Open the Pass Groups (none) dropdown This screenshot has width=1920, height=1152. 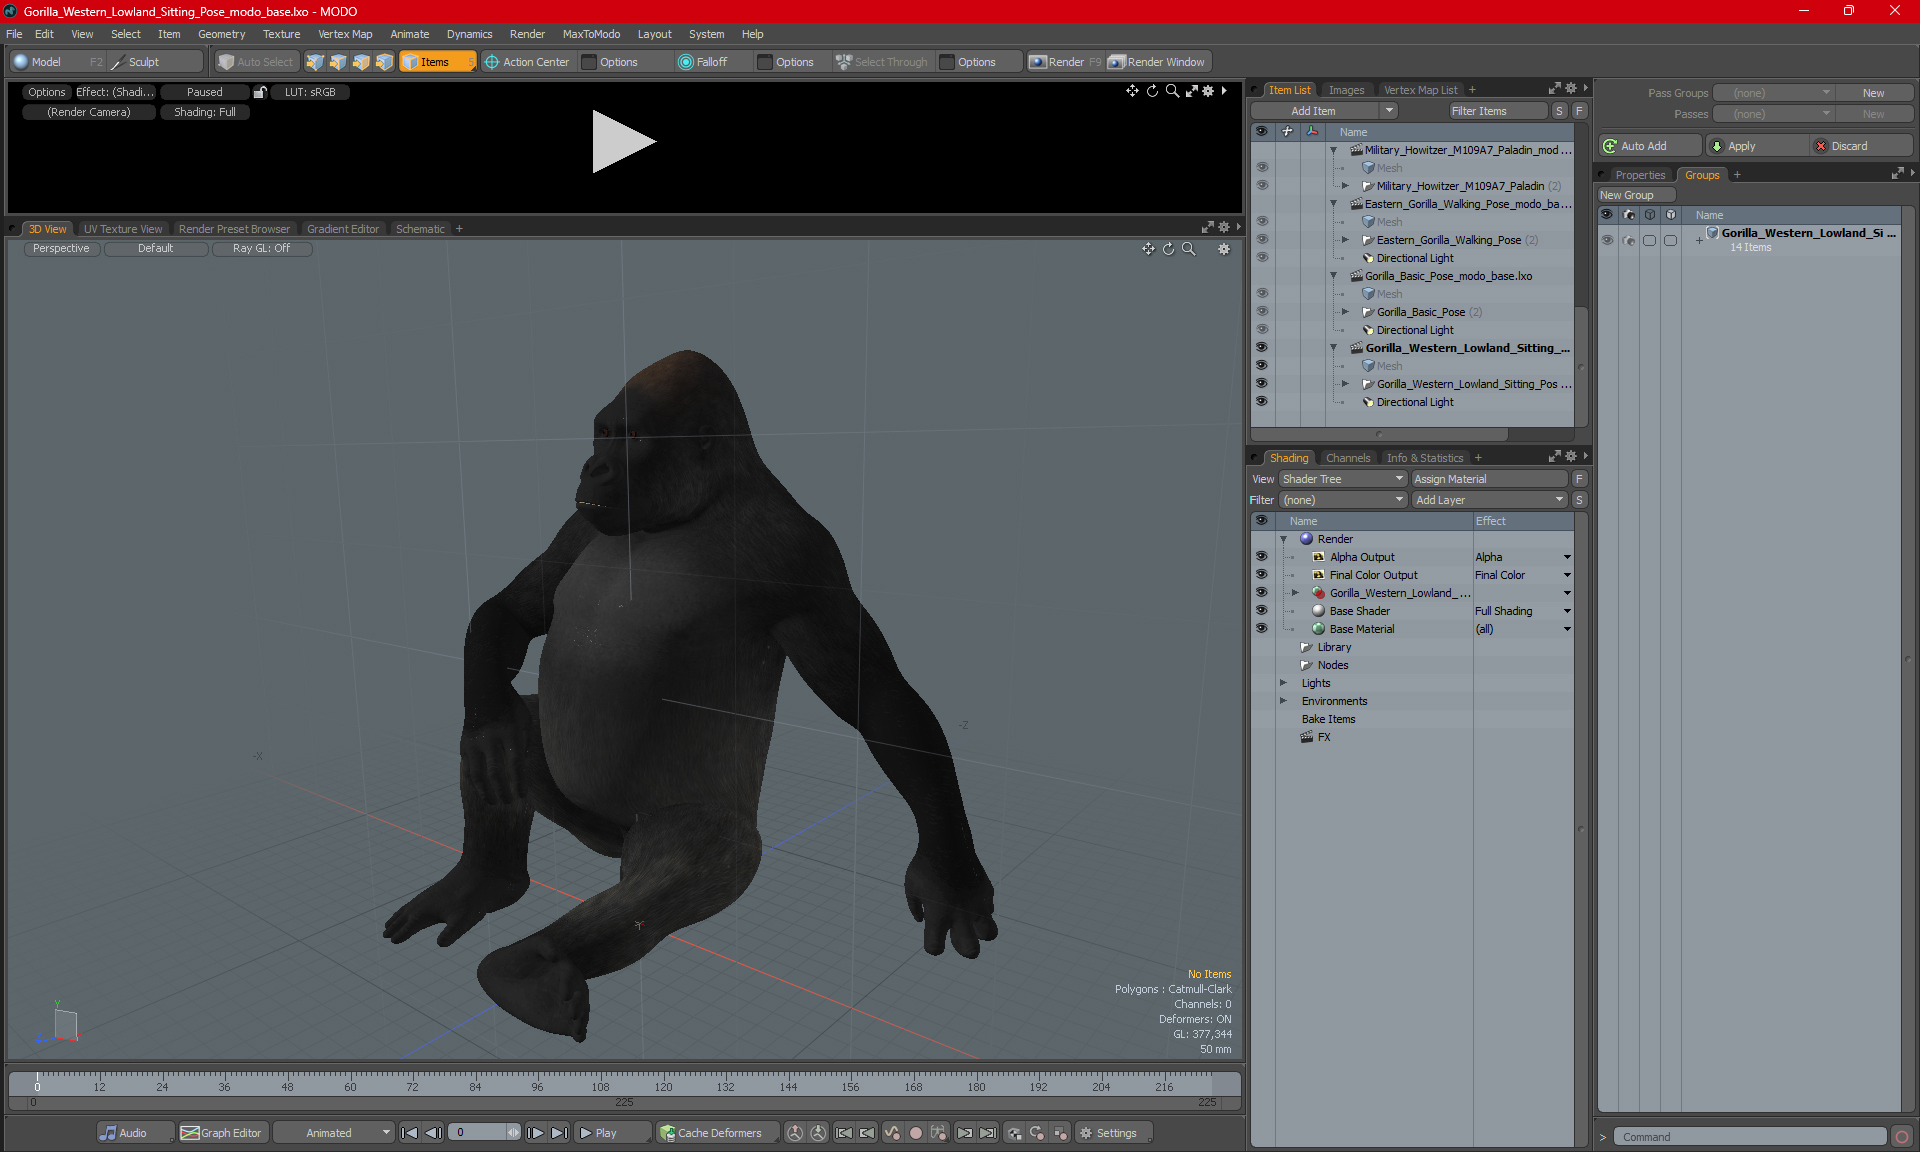click(x=1774, y=93)
